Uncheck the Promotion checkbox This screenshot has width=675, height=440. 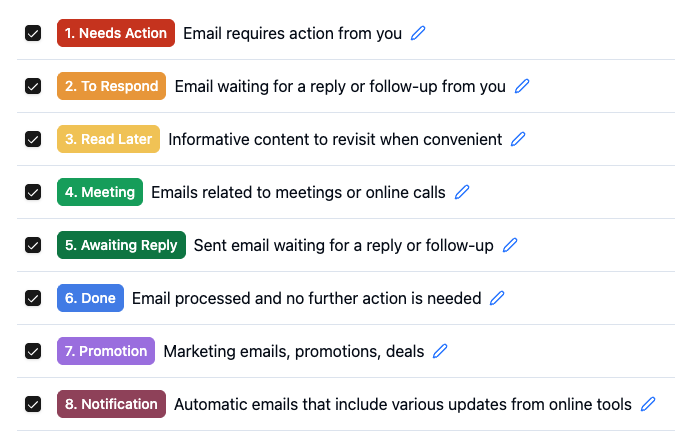pos(33,351)
